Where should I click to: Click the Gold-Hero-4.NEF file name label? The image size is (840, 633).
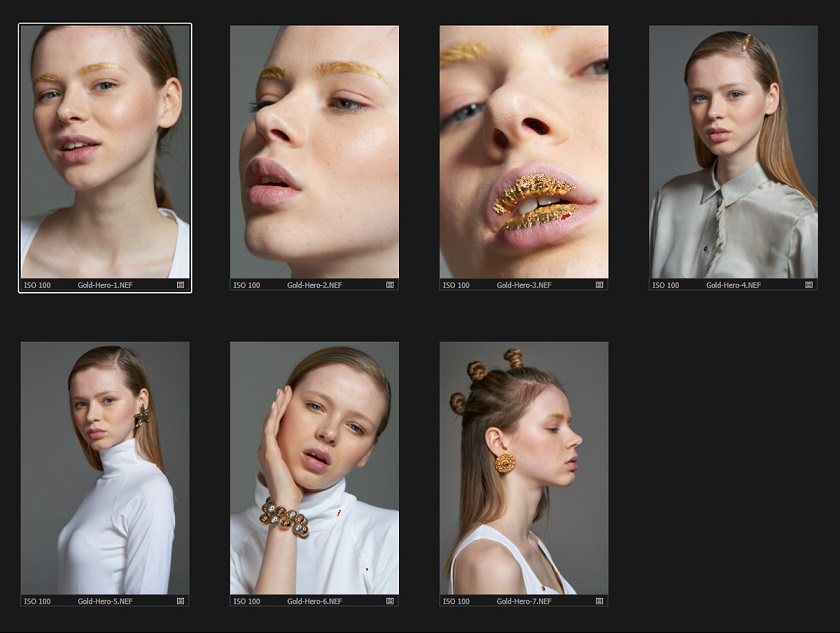click(x=733, y=285)
